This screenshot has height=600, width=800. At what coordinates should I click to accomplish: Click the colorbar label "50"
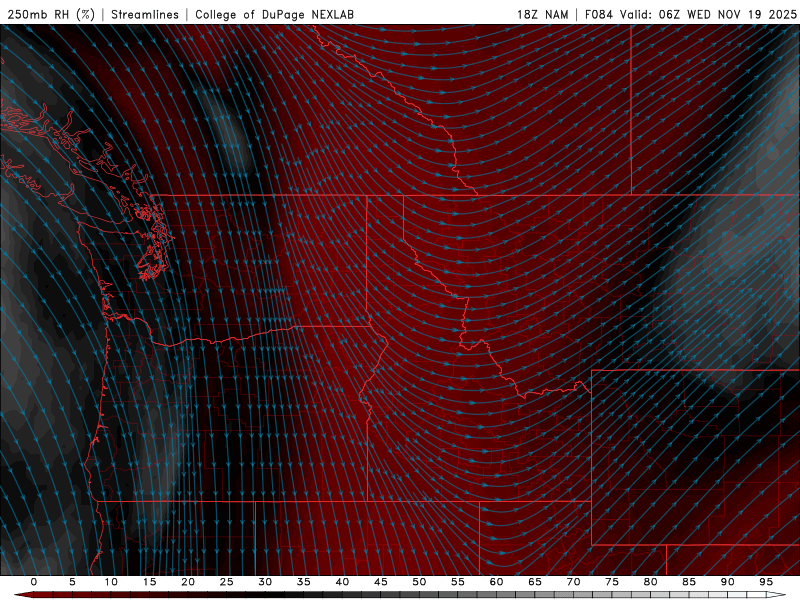pyautogui.click(x=419, y=582)
